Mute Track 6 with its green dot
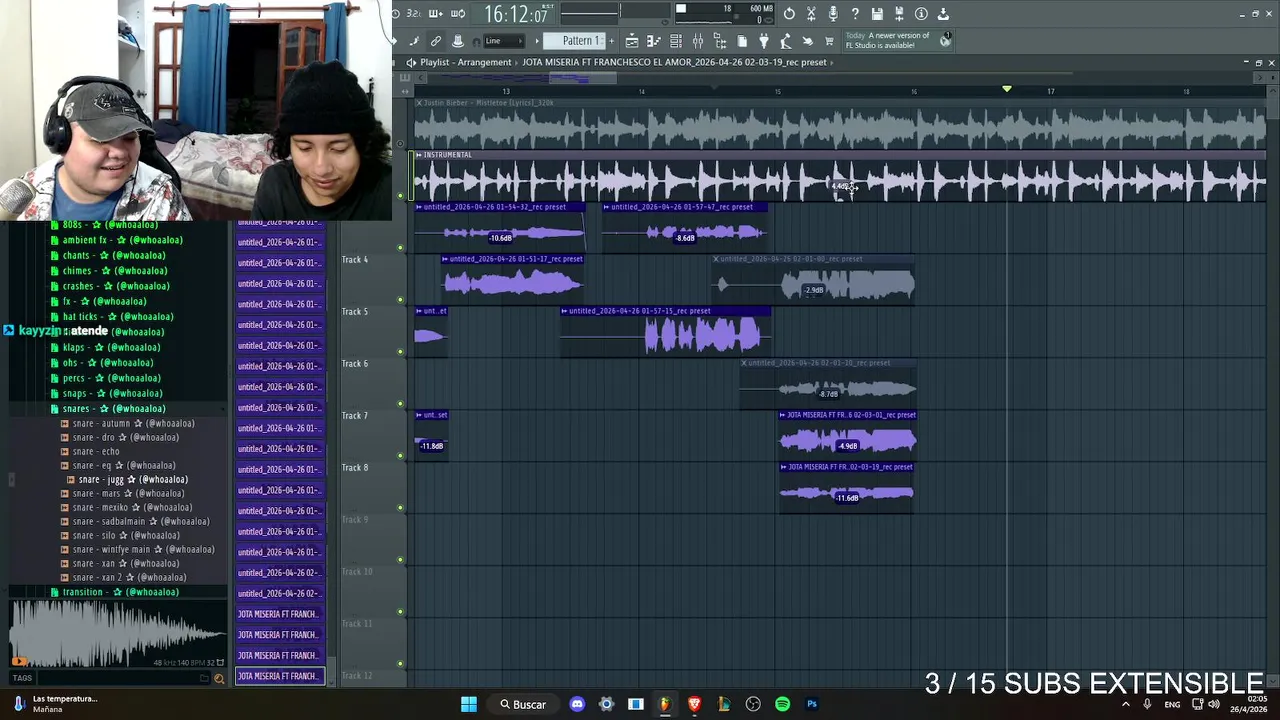1280x720 pixels. (x=401, y=403)
